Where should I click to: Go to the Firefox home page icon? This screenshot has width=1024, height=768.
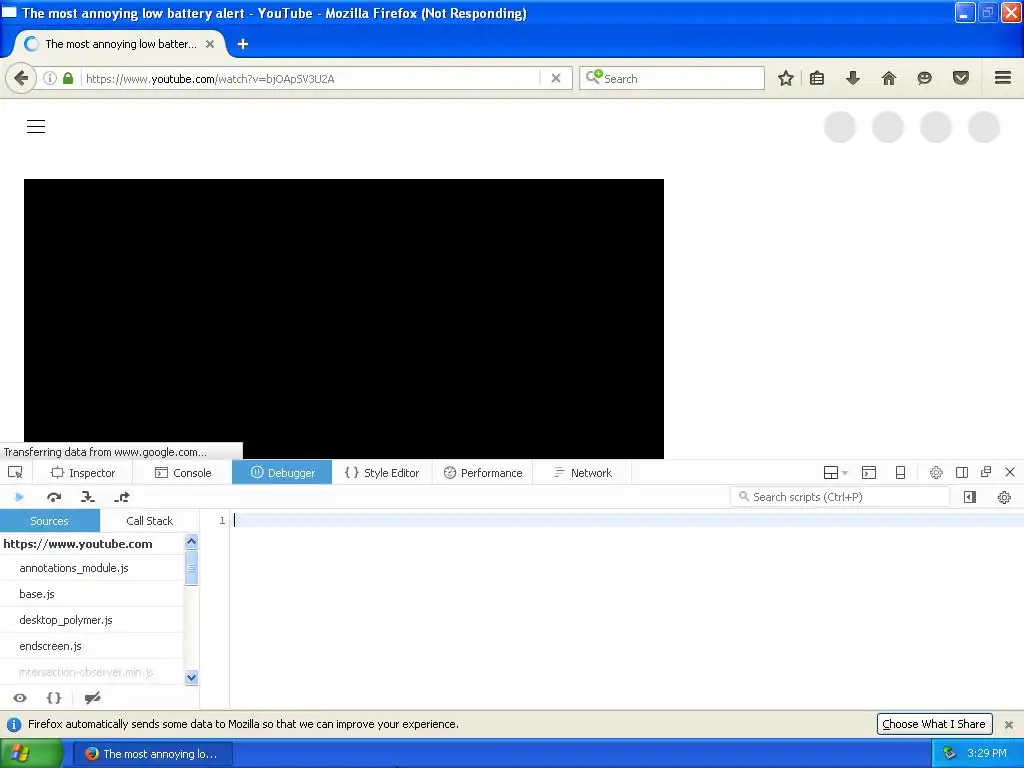(x=889, y=78)
